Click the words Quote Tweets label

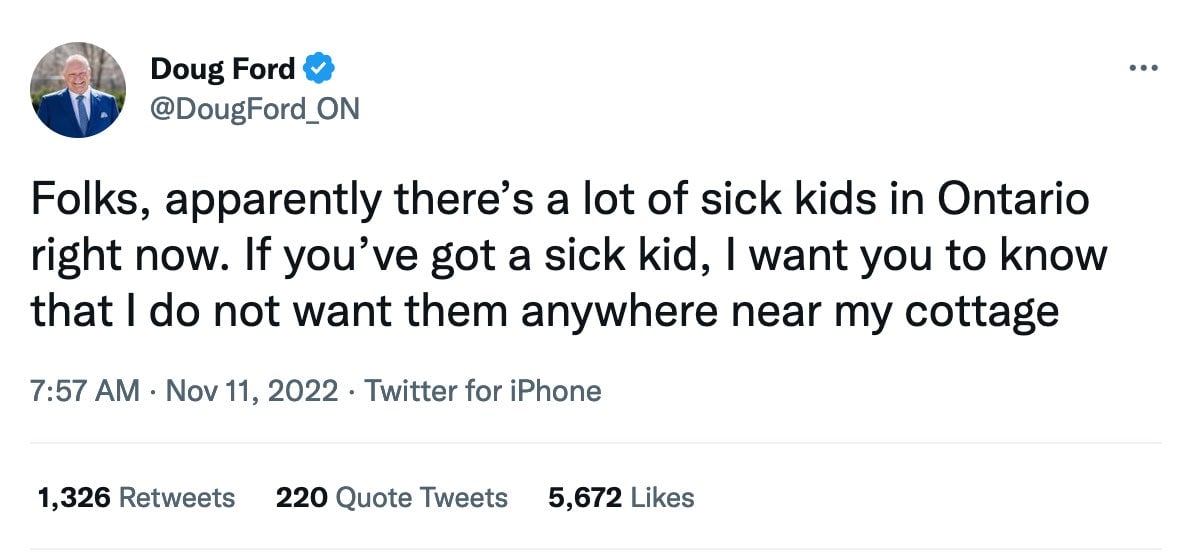click(x=421, y=497)
